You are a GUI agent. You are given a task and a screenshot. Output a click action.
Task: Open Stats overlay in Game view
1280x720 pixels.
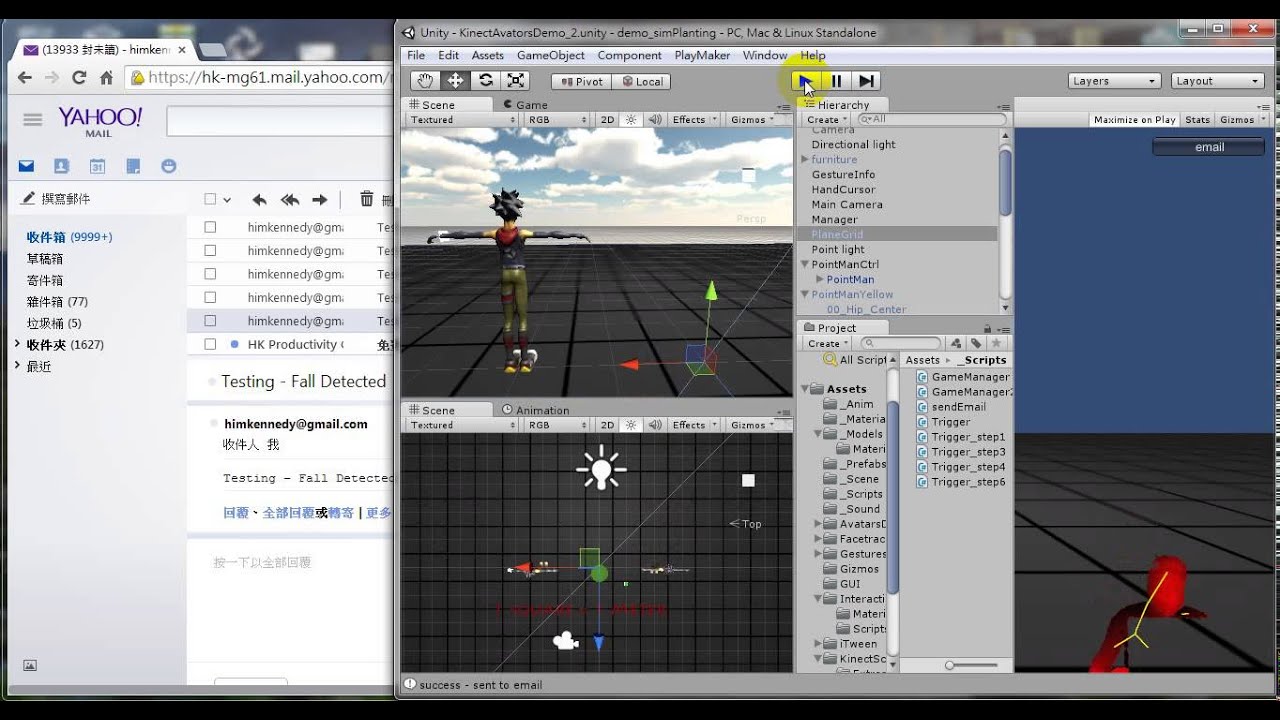(x=1197, y=120)
